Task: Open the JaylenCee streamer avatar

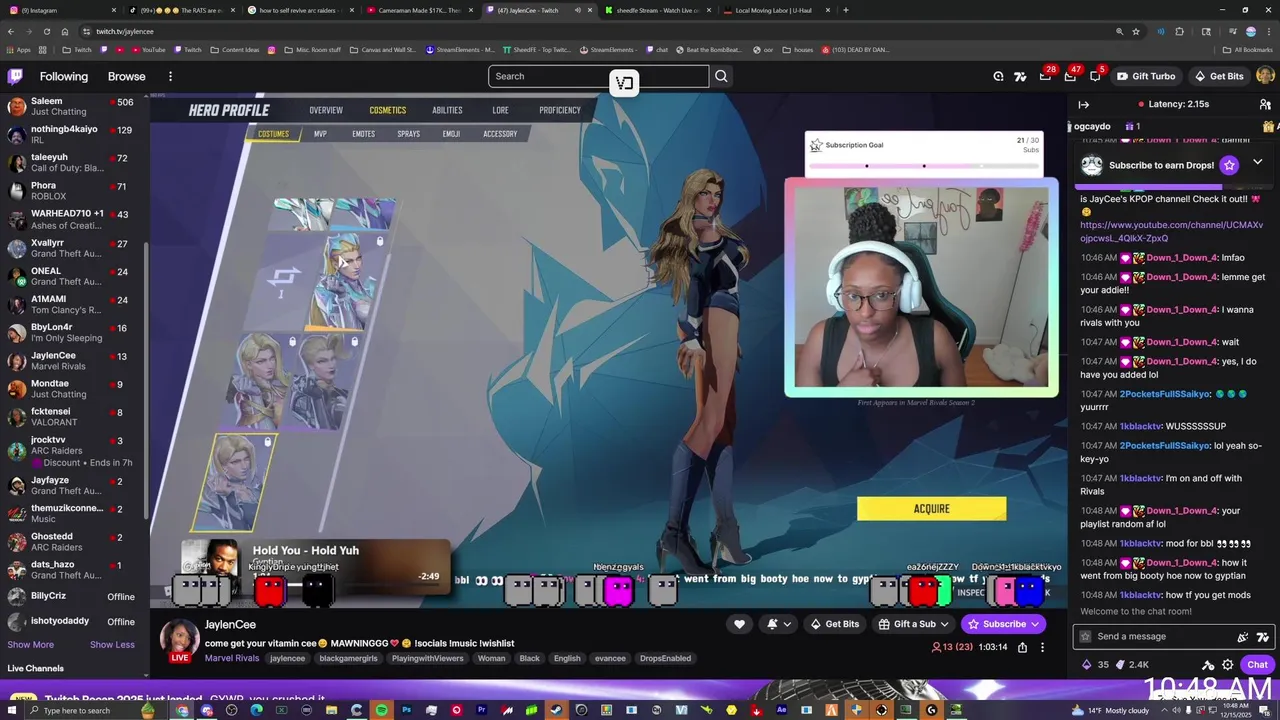Action: pyautogui.click(x=180, y=638)
